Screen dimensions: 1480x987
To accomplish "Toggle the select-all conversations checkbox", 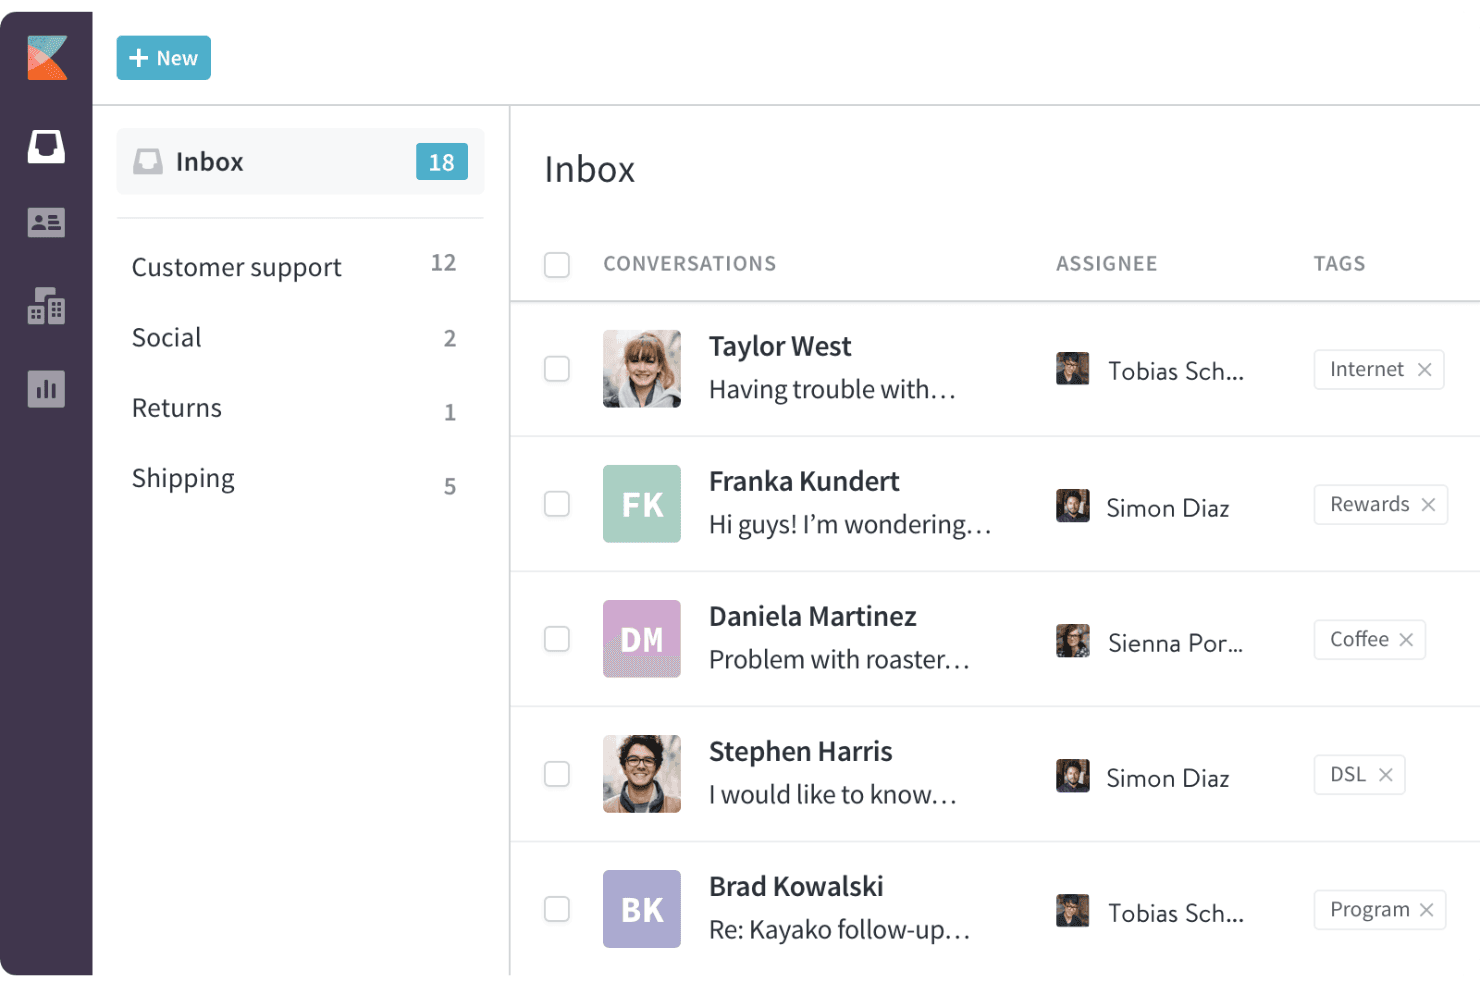I will tap(557, 265).
